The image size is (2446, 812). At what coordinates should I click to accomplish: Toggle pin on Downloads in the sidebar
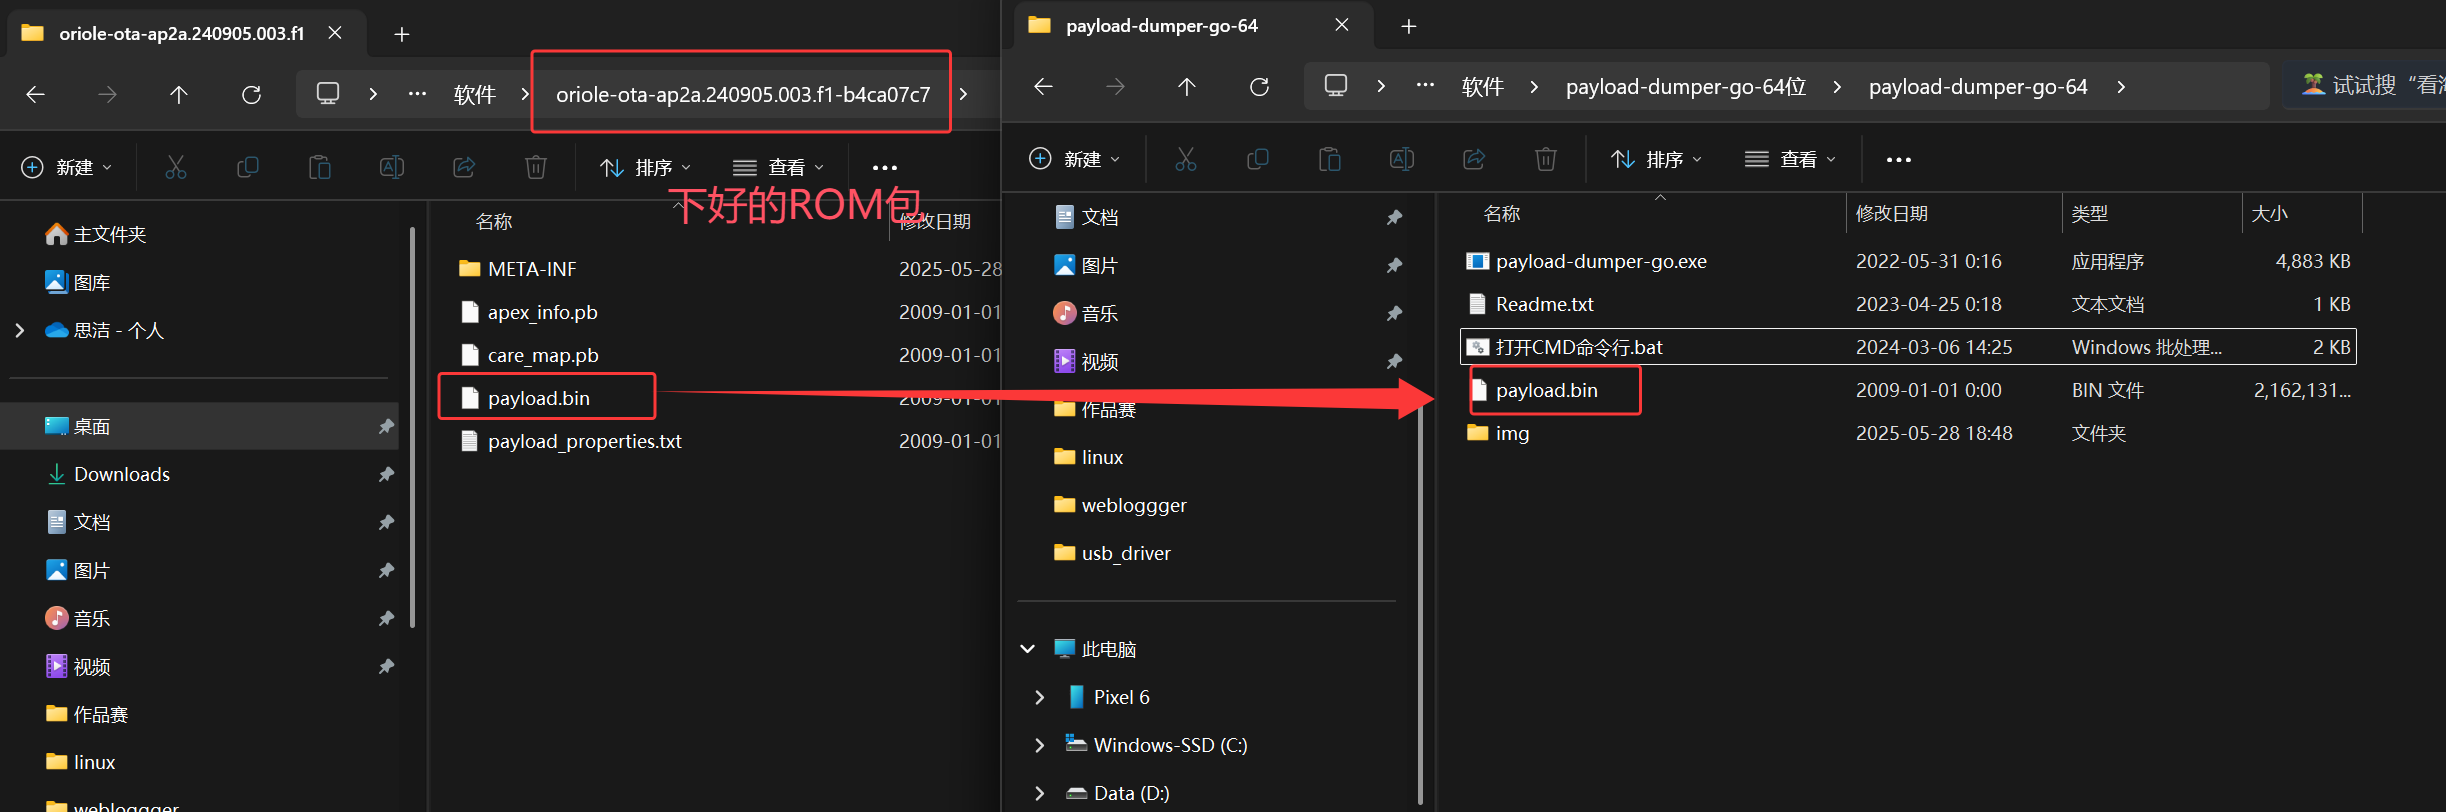click(x=385, y=475)
